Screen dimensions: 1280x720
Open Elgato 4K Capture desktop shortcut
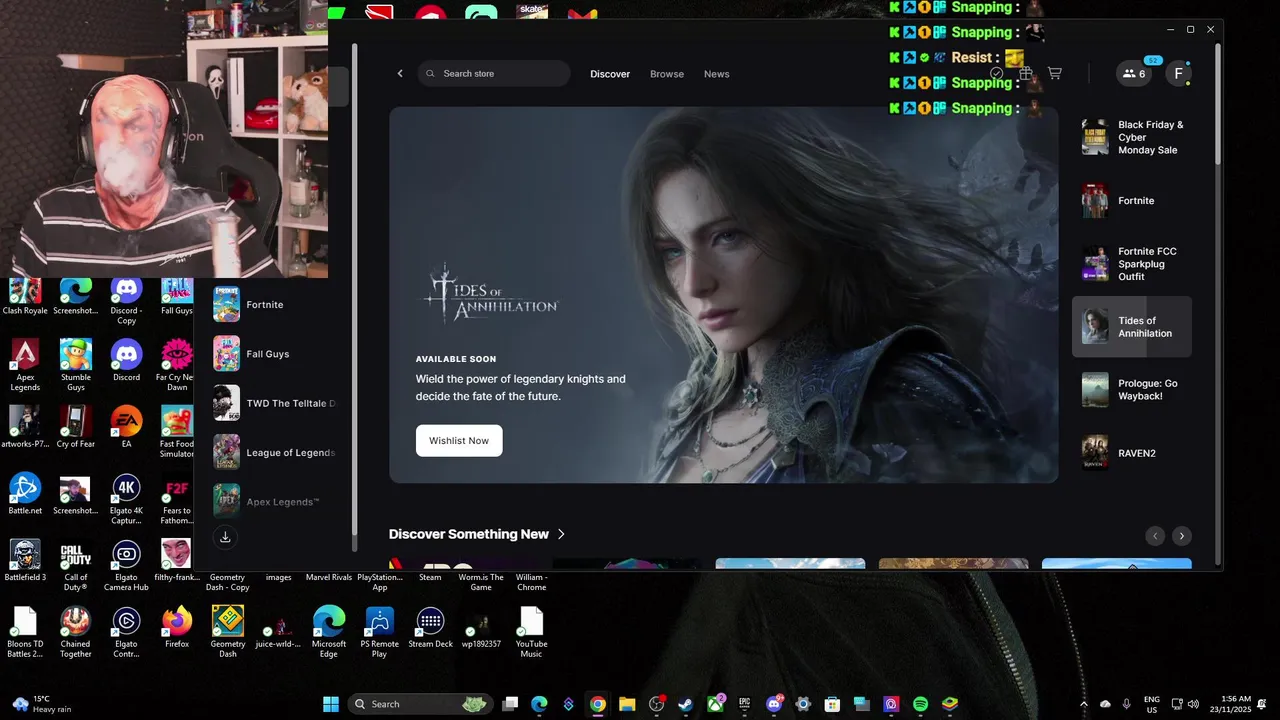click(126, 499)
